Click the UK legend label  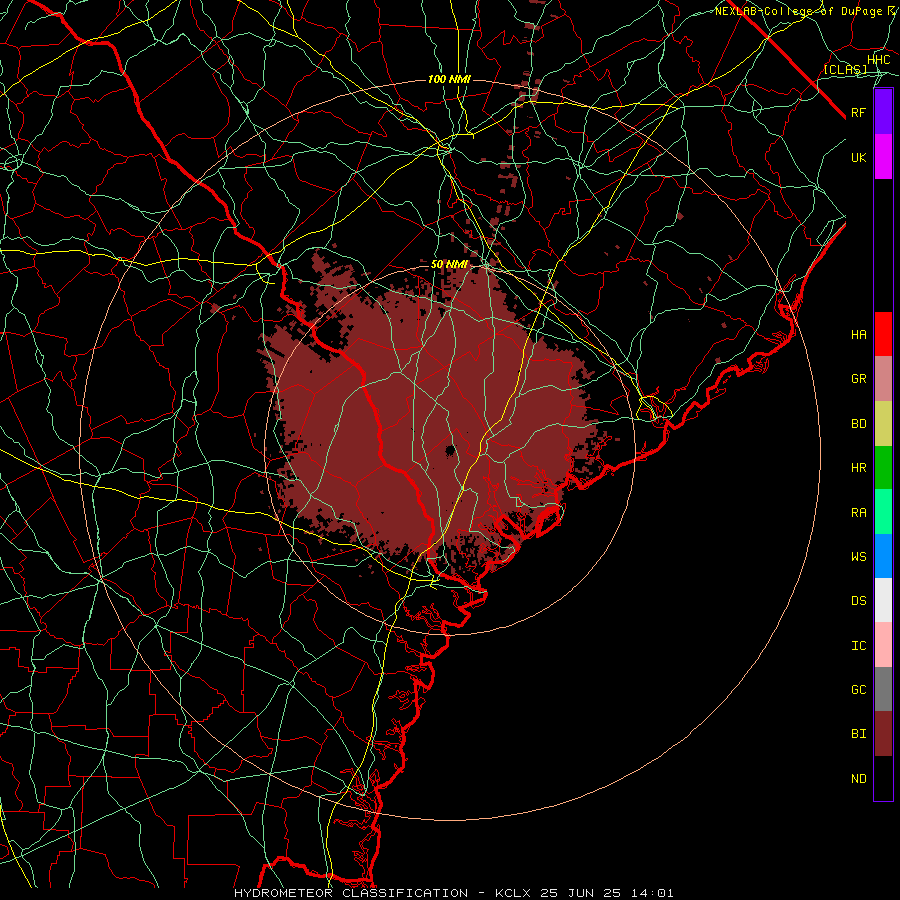(859, 157)
